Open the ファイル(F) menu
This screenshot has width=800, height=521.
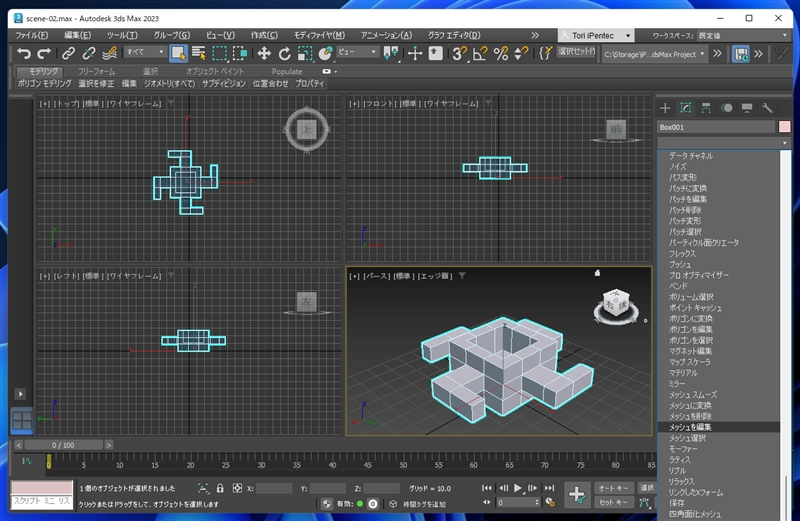(32, 35)
